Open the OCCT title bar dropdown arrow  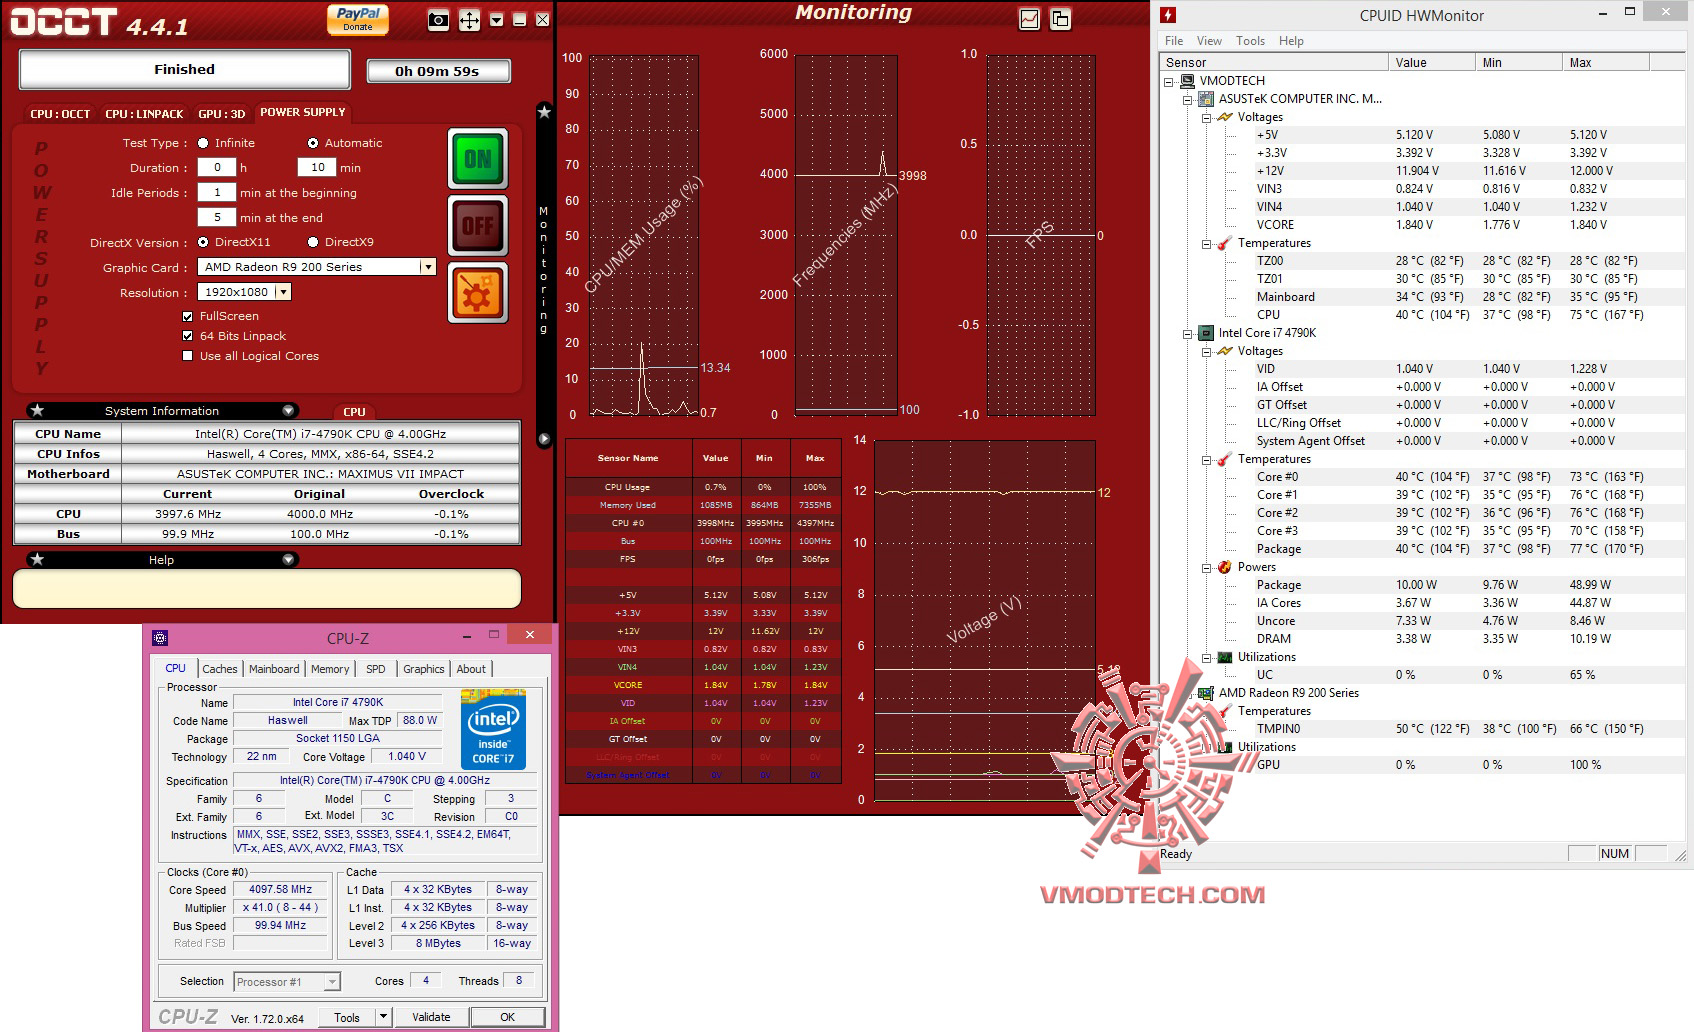click(496, 20)
